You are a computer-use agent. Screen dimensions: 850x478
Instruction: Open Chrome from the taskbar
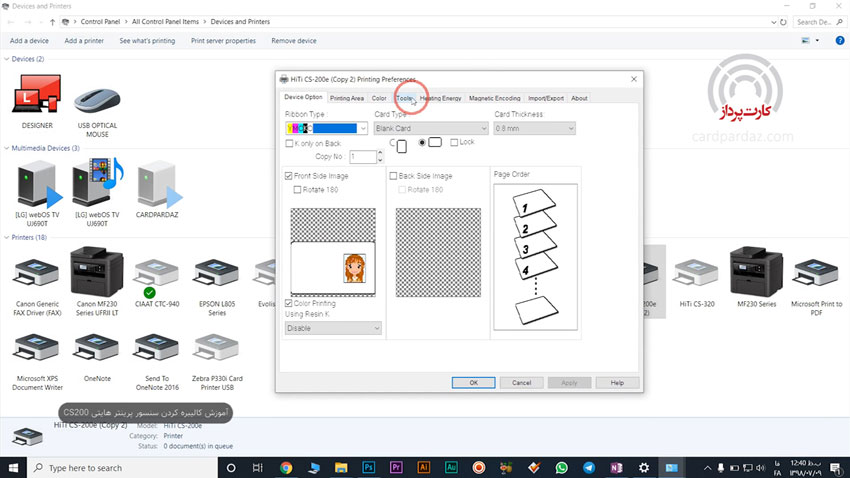click(286, 468)
